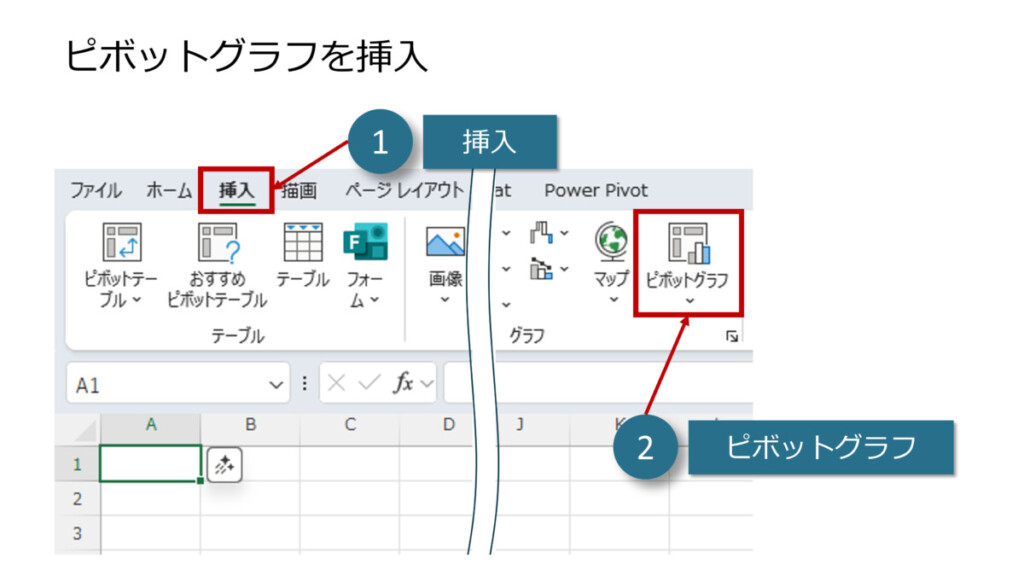Expand the Name Box dropdown arrow
This screenshot has width=1024, height=576.
coord(277,384)
